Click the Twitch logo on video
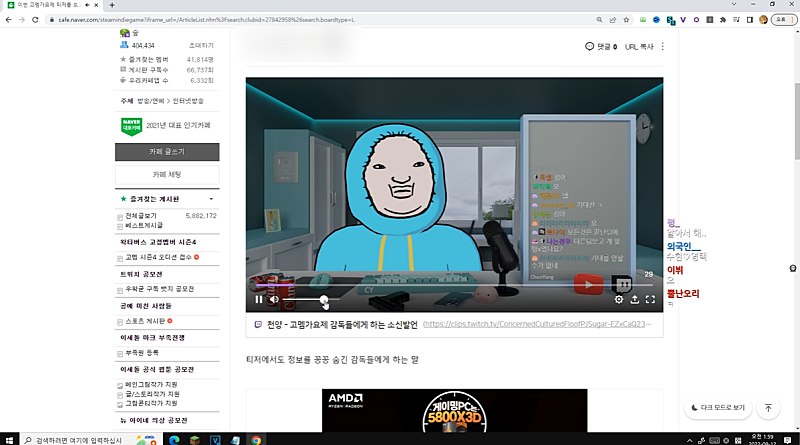Viewport: 800px width, 445px height. tap(622, 284)
